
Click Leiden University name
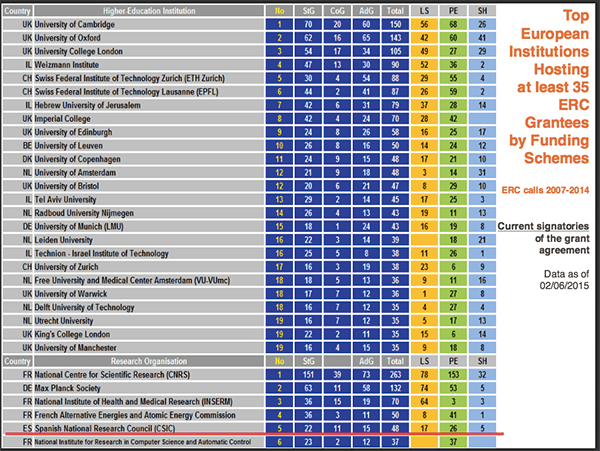point(64,240)
